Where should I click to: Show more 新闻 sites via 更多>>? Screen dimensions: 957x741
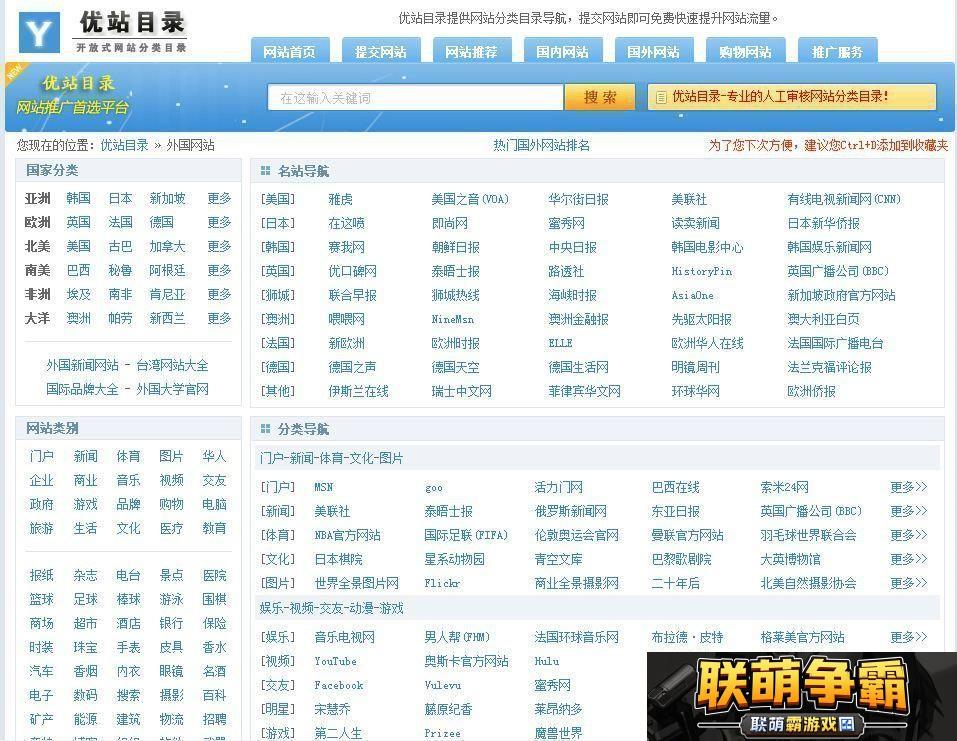tap(908, 511)
